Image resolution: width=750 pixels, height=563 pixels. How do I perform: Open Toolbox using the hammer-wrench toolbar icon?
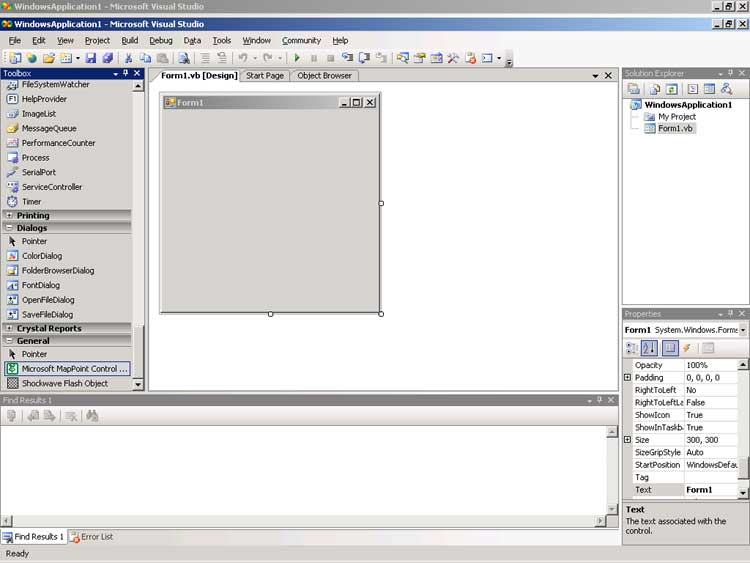point(453,58)
